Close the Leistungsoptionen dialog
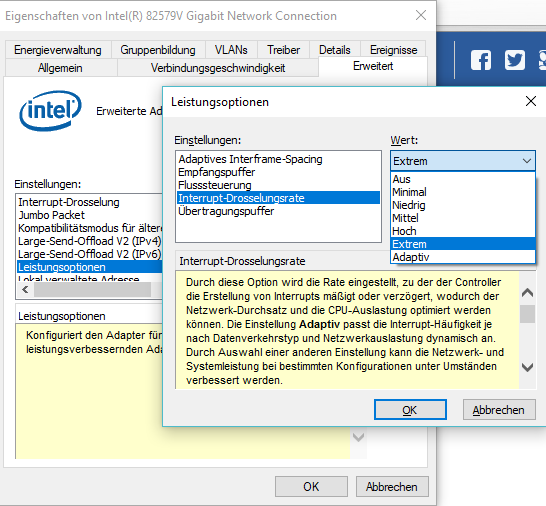Image resolution: width=546 pixels, height=506 pixels. tap(531, 101)
